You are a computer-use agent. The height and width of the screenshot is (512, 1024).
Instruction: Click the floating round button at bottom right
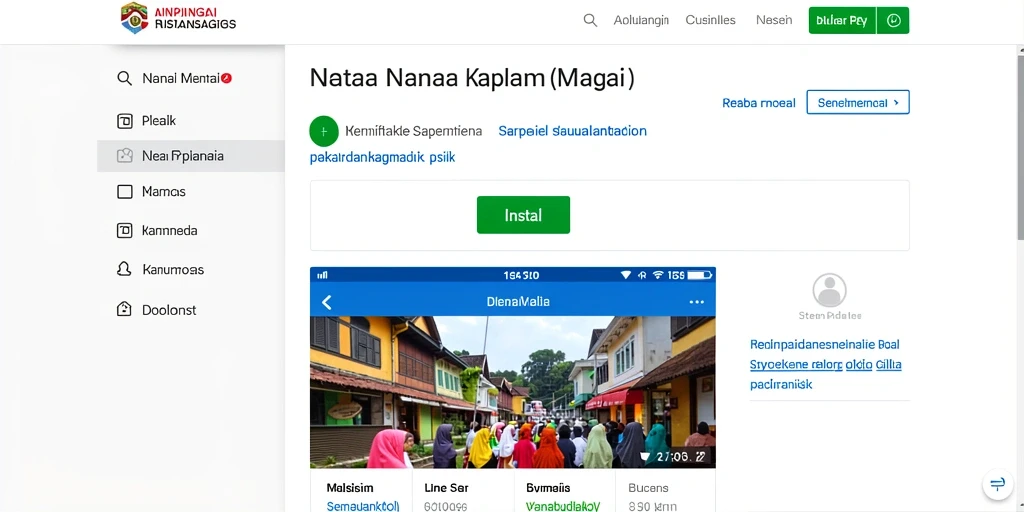997,484
